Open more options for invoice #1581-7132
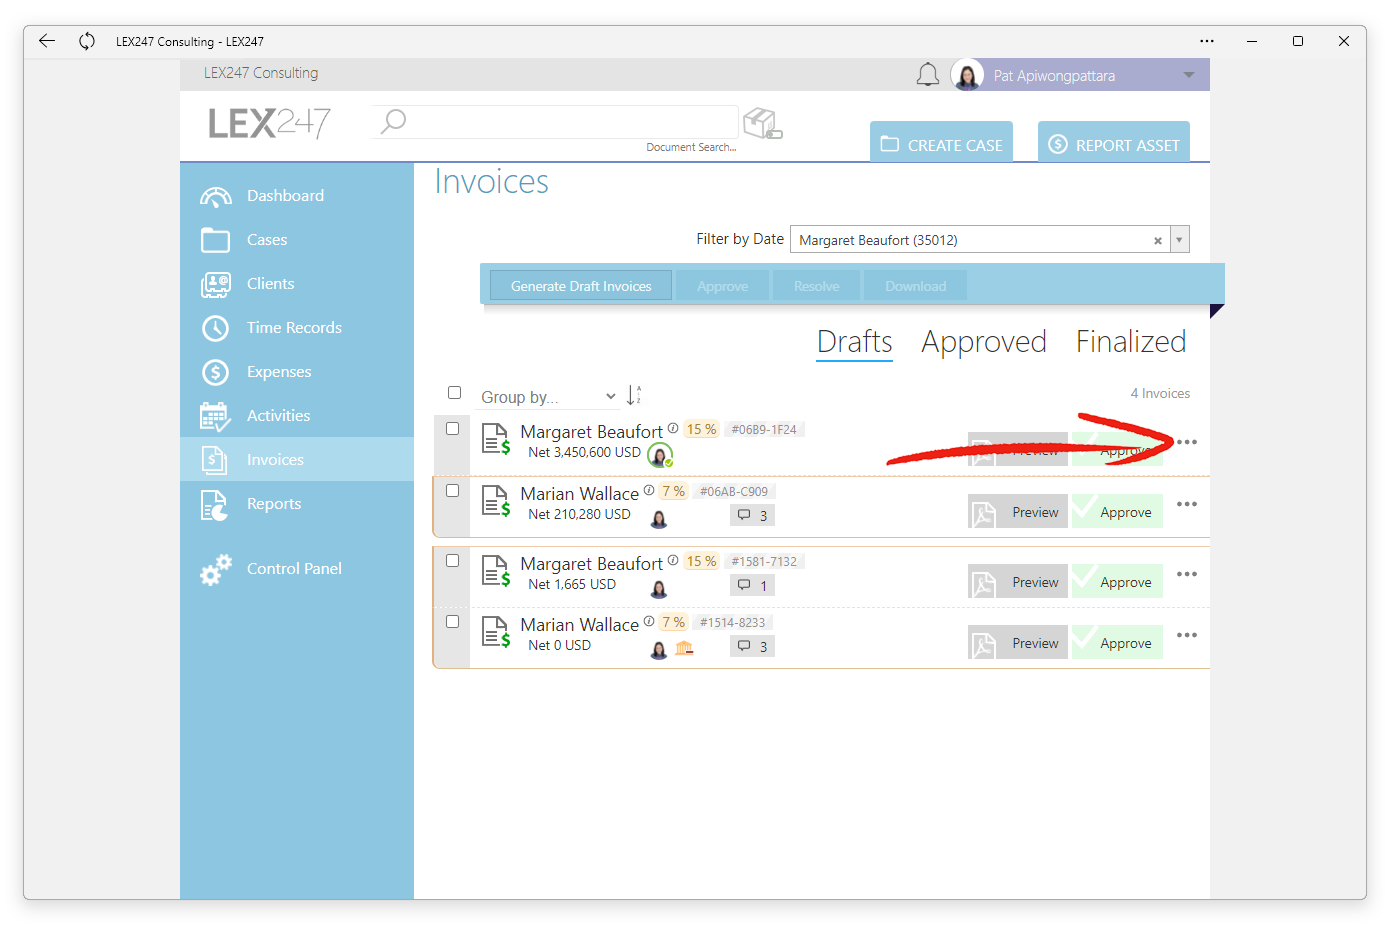Image resolution: width=1390 pixels, height=925 pixels. (x=1187, y=574)
